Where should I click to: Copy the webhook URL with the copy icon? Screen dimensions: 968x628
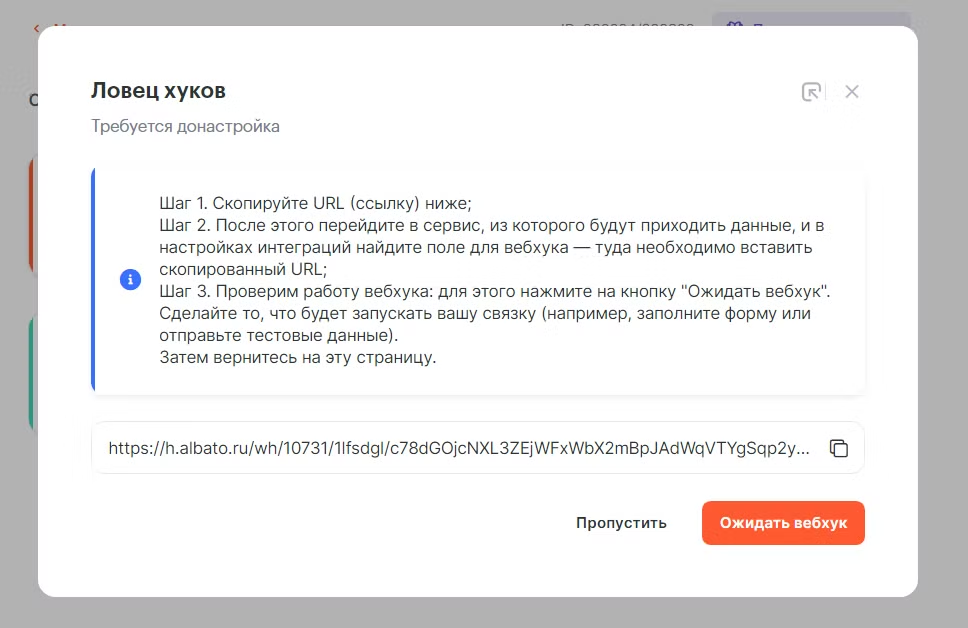click(x=838, y=448)
